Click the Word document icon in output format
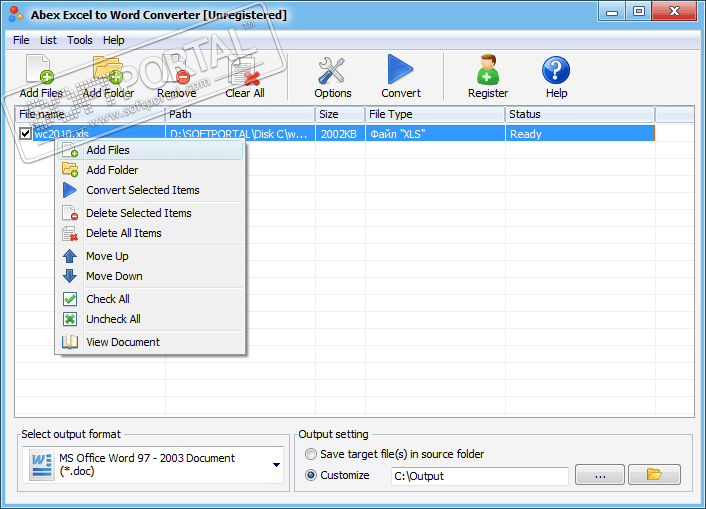The height and width of the screenshot is (509, 706). 41,465
